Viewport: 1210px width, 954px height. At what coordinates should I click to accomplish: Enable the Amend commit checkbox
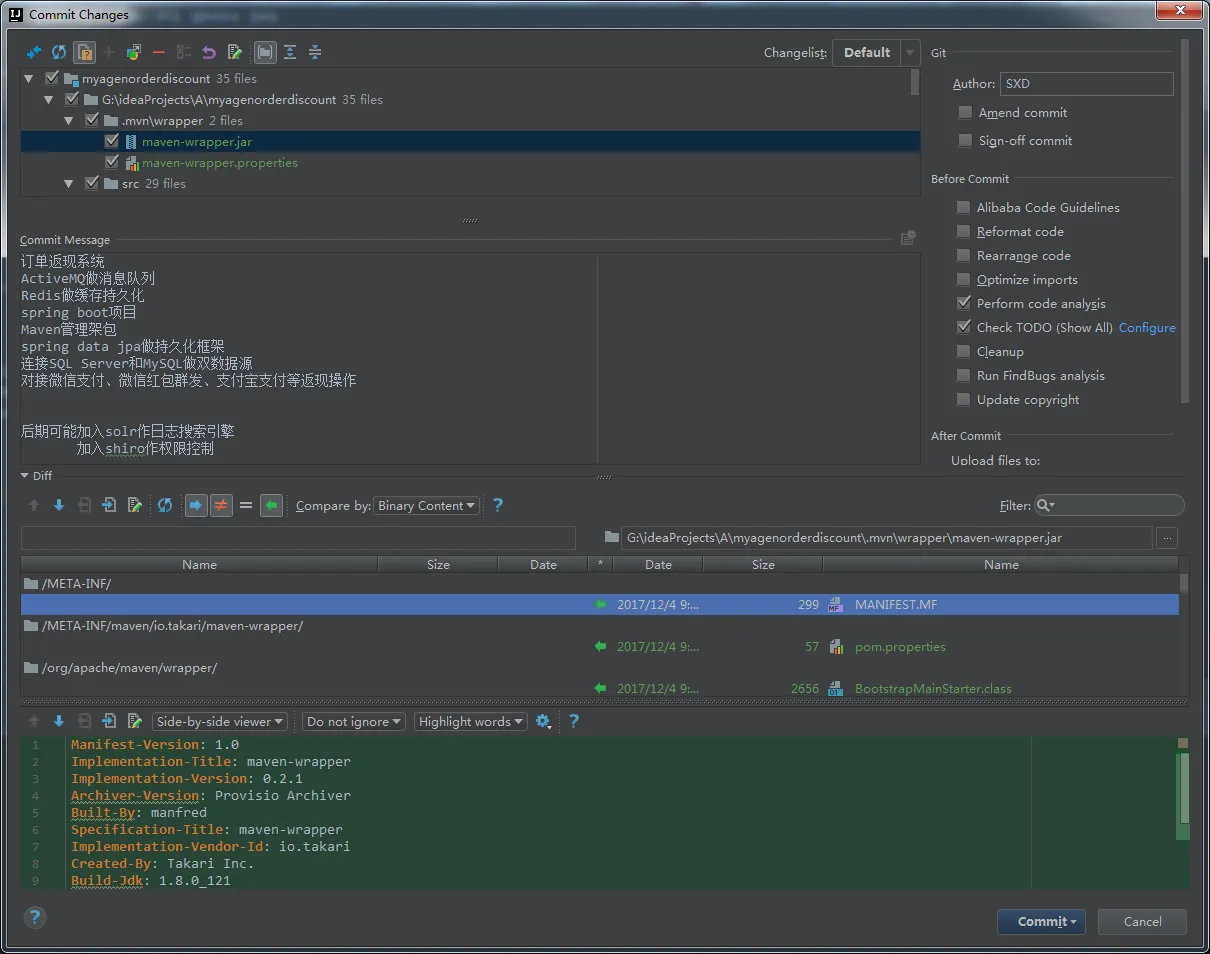coord(965,113)
